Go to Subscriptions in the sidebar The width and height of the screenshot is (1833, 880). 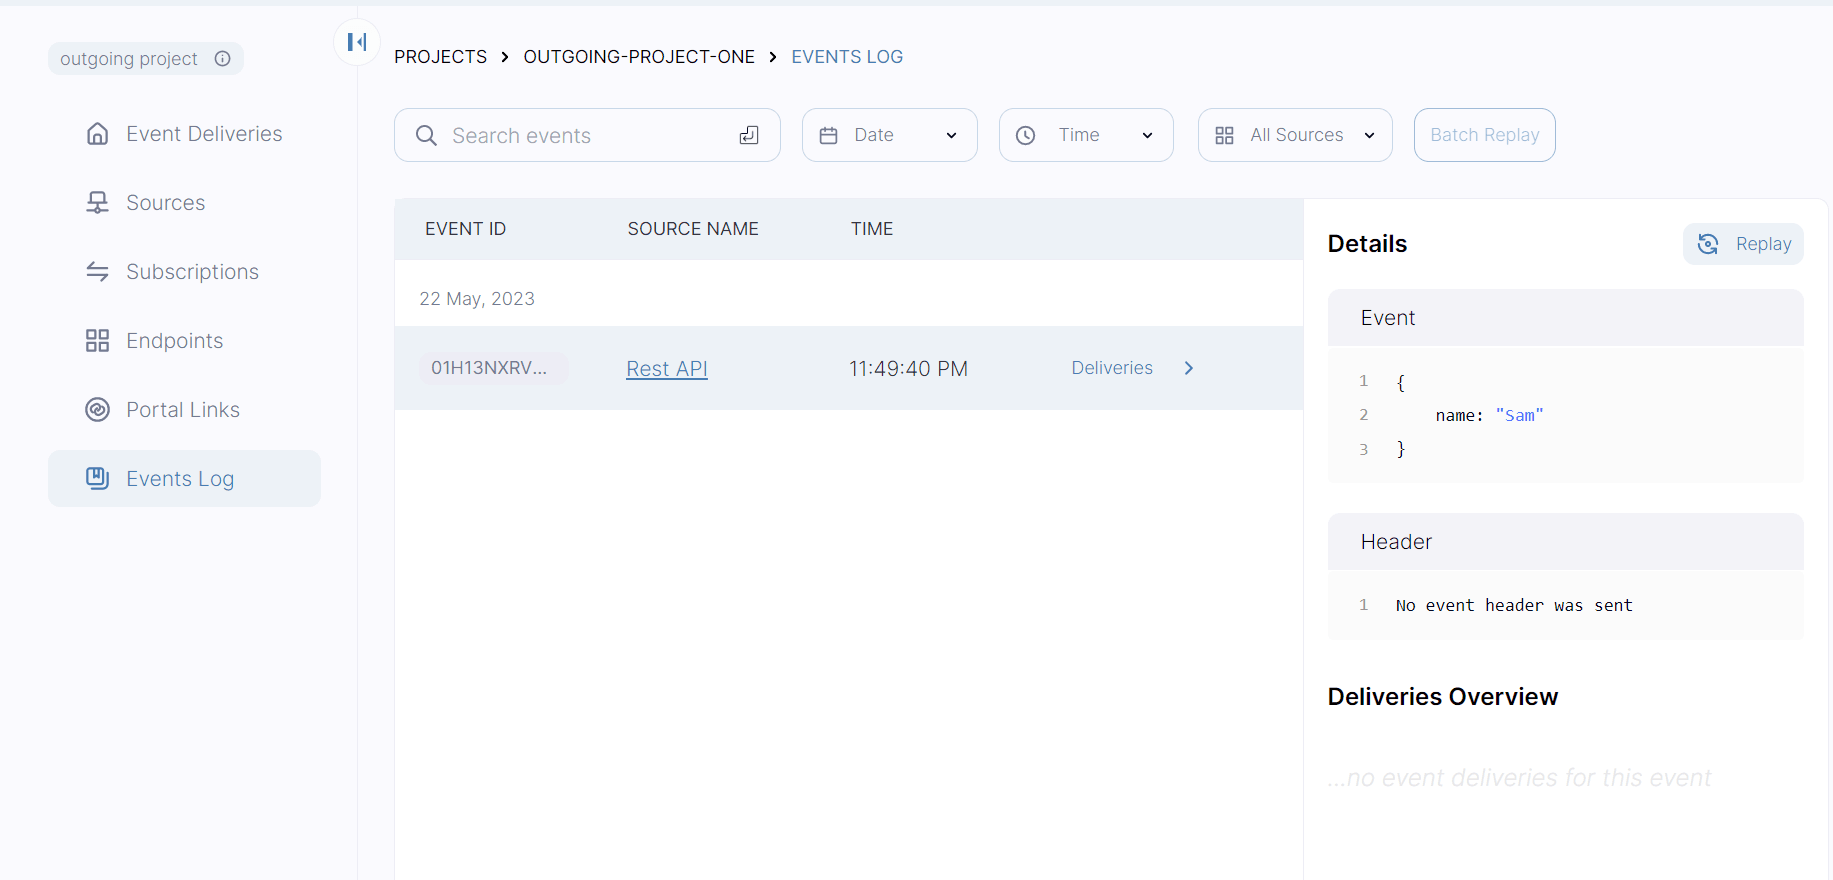pyautogui.click(x=192, y=272)
